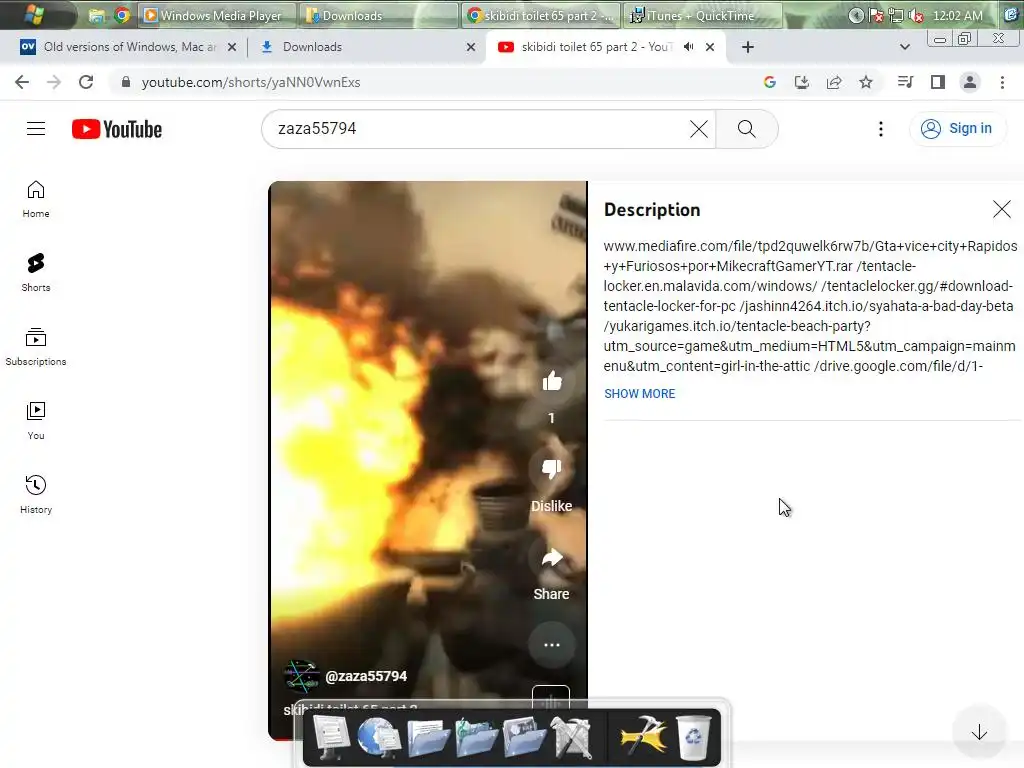This screenshot has width=1024, height=768.
Task: Close the Downloads tab
Action: coord(471,47)
